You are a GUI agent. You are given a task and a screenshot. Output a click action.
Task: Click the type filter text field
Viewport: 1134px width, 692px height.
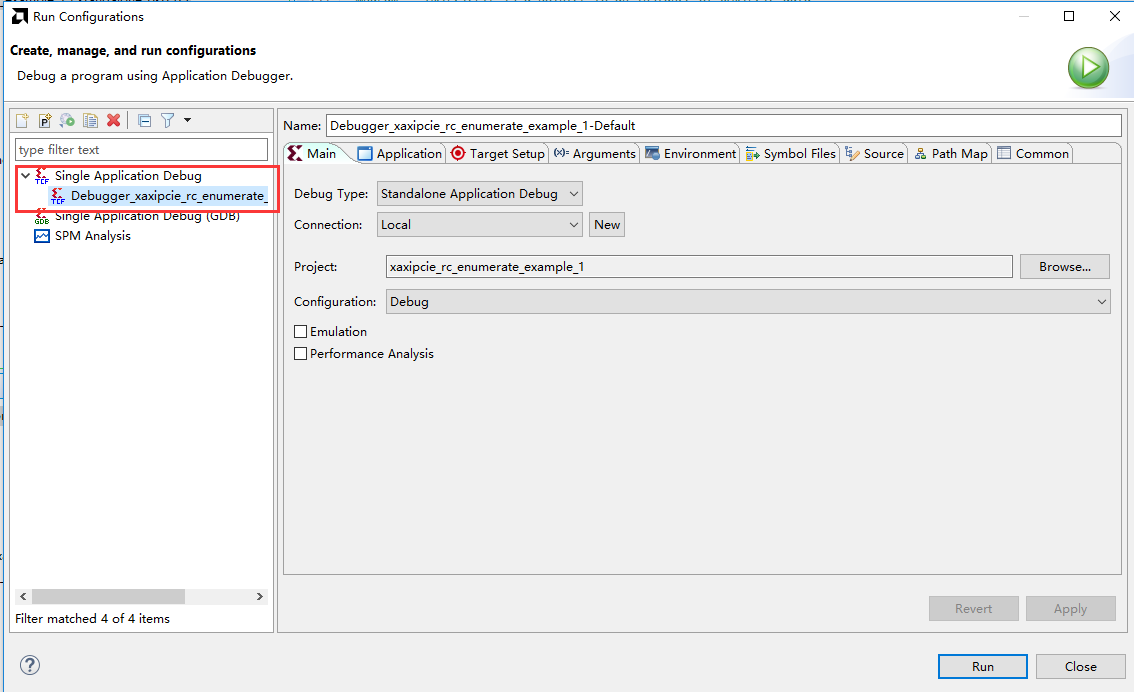[141, 150]
